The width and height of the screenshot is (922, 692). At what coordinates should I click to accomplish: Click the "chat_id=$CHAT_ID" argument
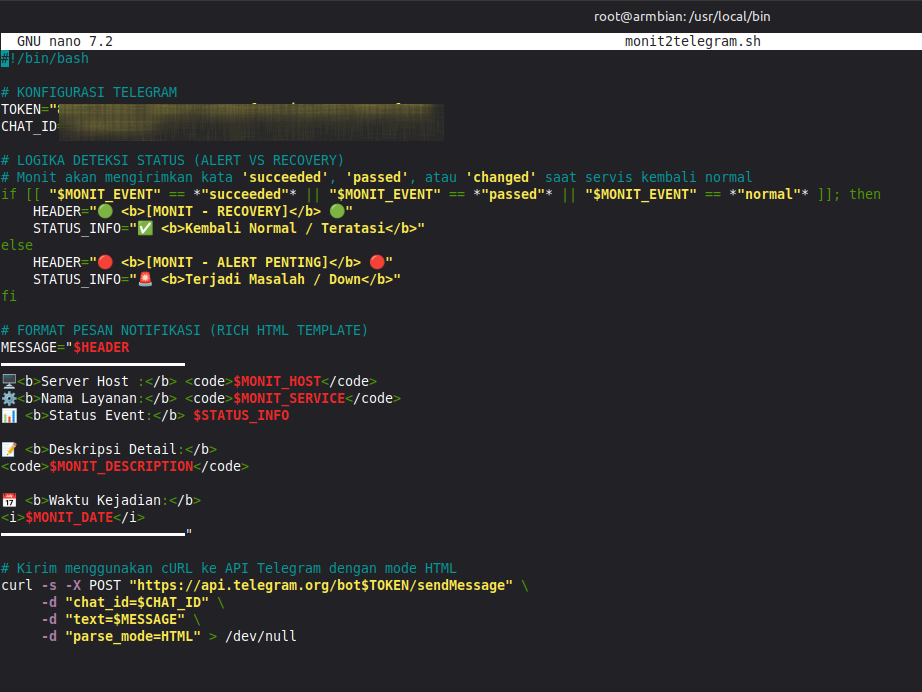coord(137,603)
